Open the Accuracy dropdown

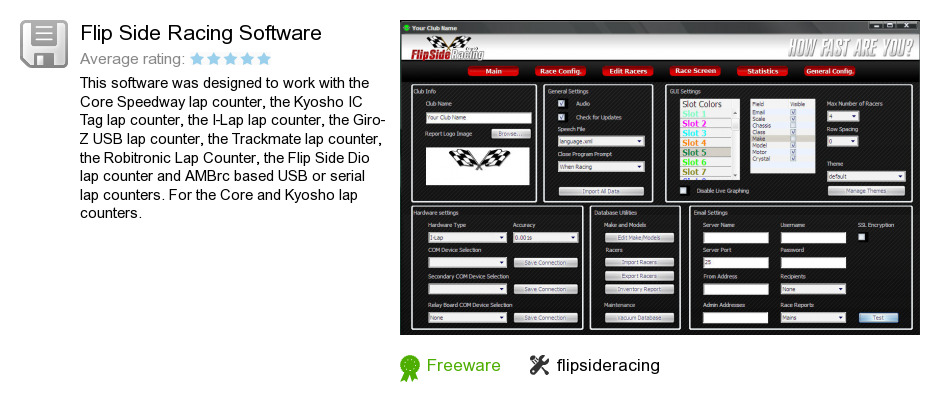click(546, 237)
